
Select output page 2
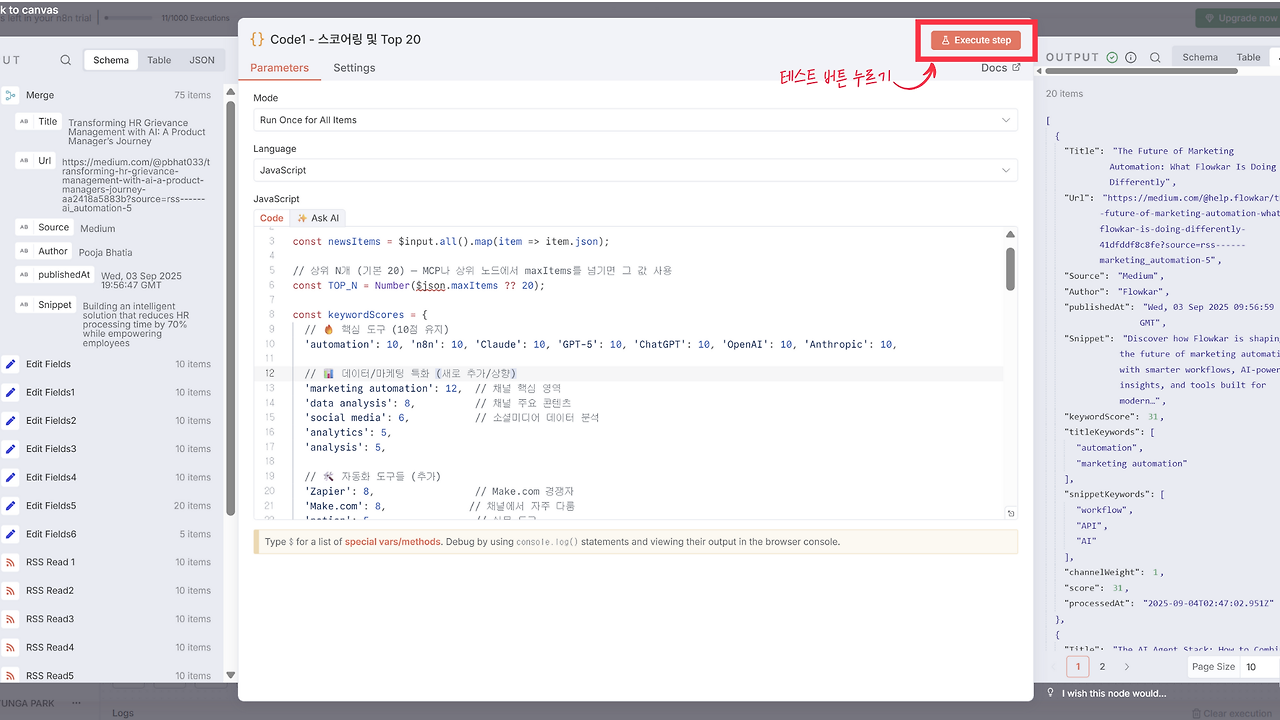coord(1102,667)
